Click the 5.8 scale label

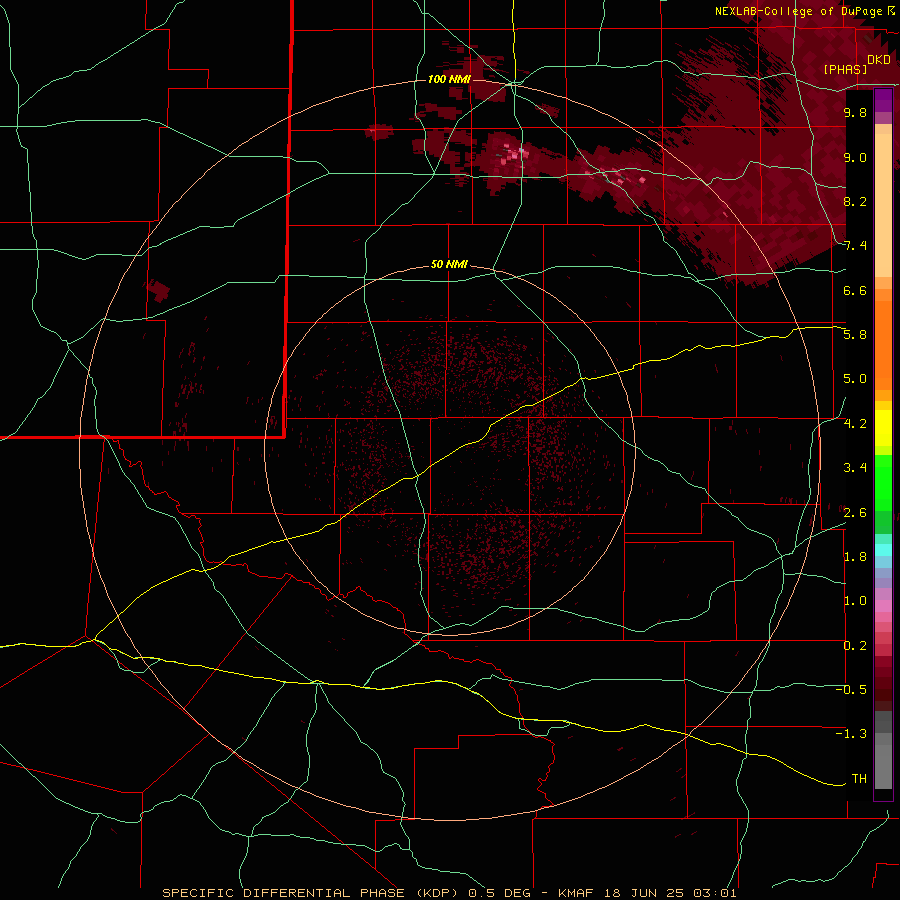(855, 335)
